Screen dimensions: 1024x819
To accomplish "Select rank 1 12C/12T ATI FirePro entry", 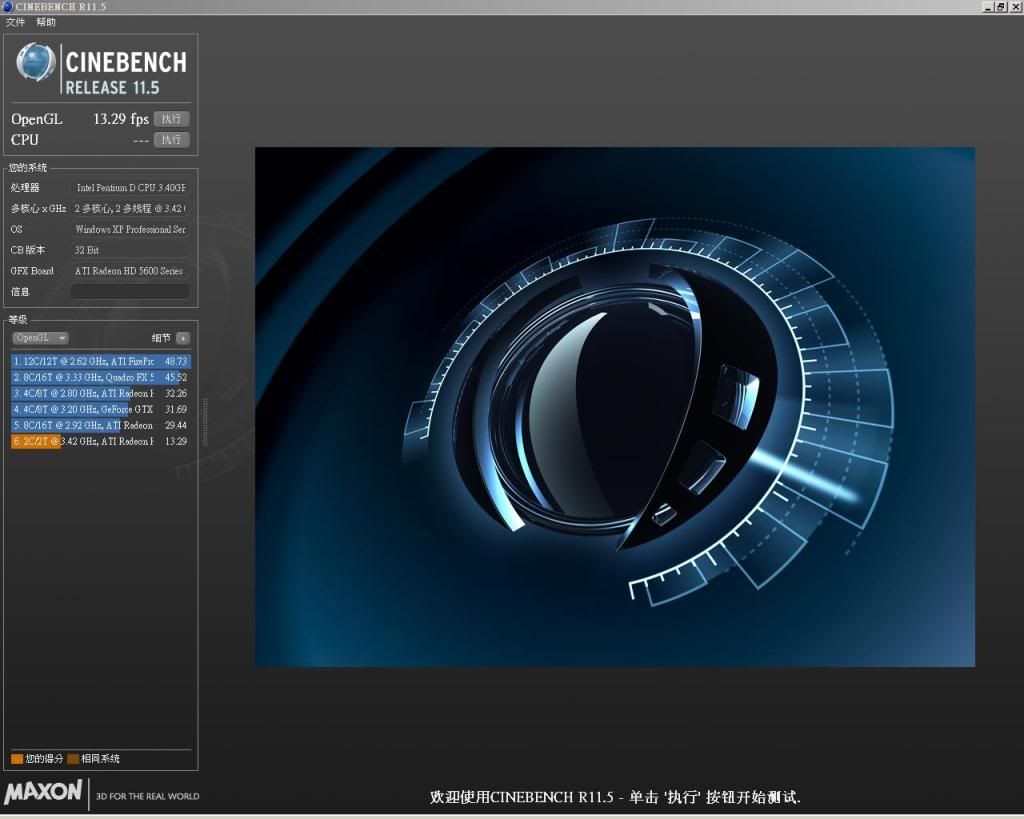I will [x=99, y=361].
